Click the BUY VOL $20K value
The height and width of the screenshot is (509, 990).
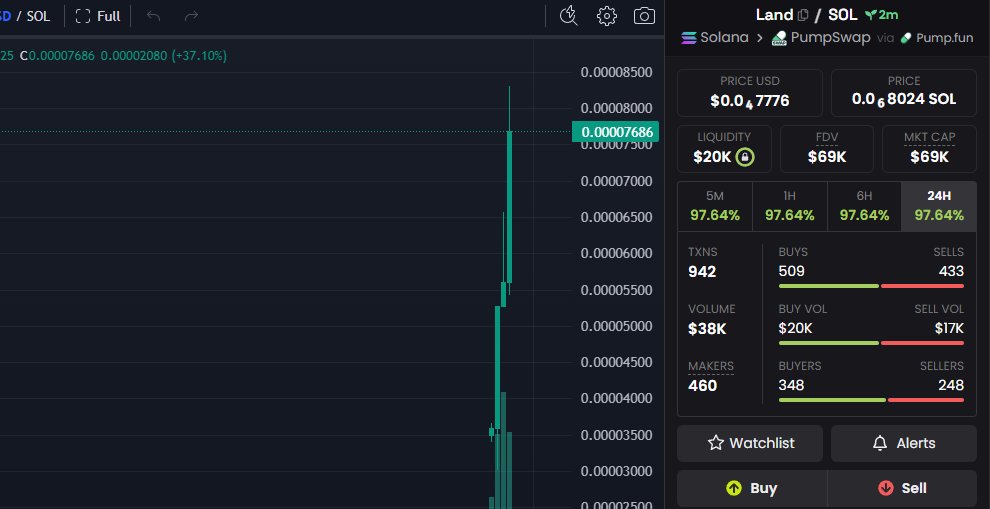(796, 328)
